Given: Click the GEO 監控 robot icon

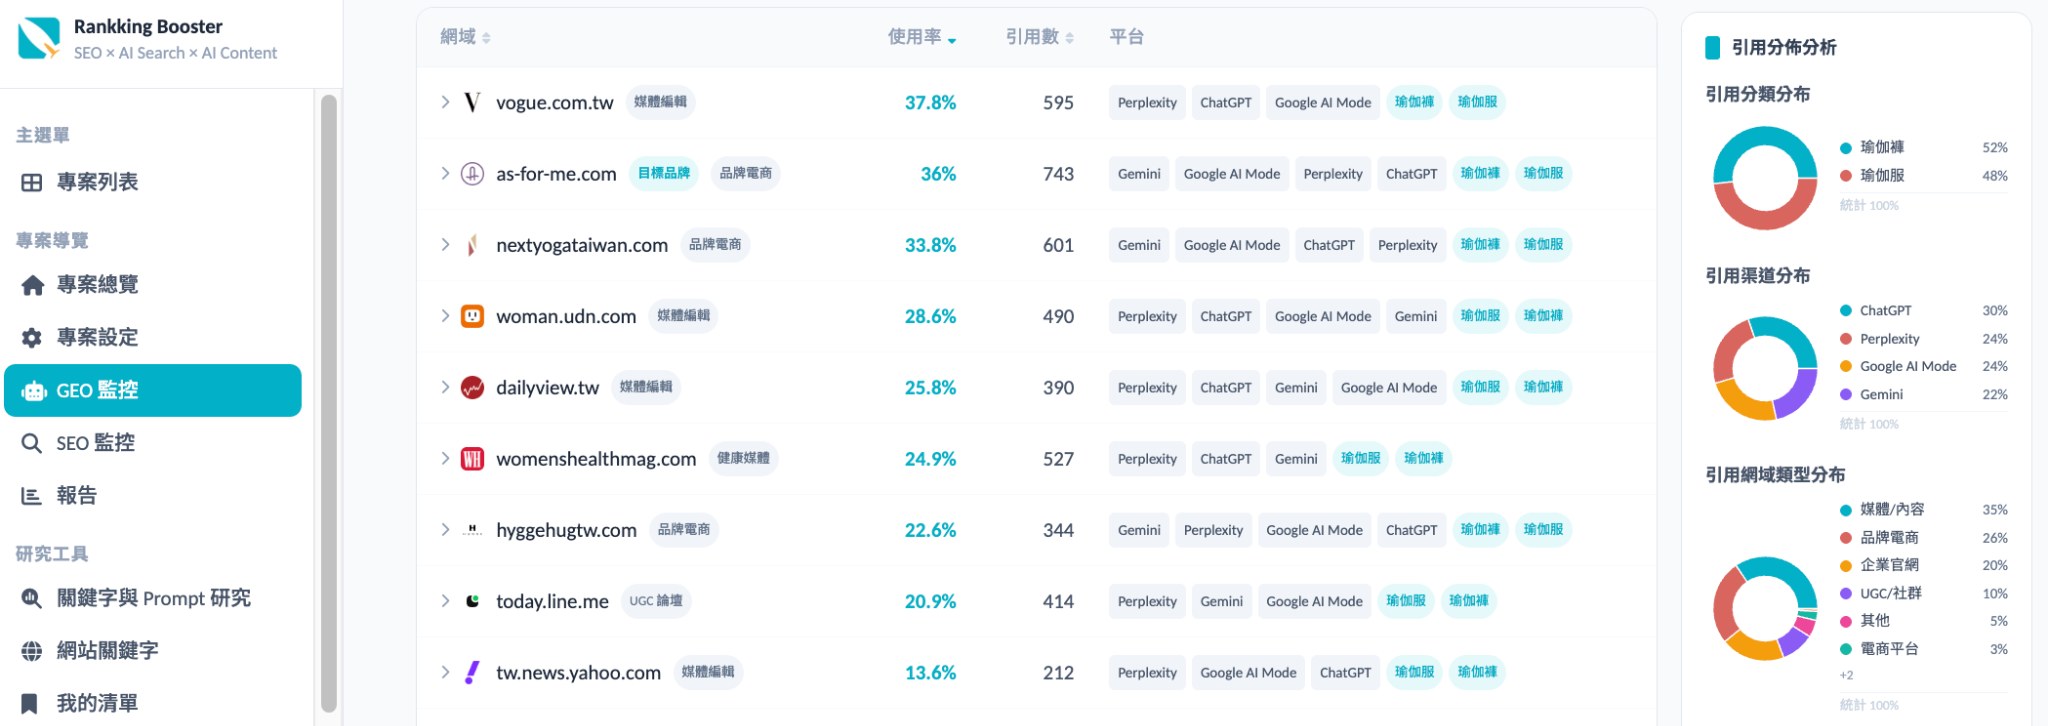Looking at the screenshot, I should 34,391.
